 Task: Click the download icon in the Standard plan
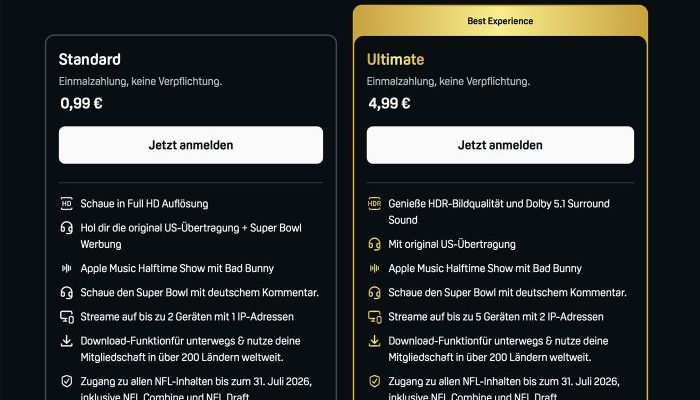(x=66, y=341)
